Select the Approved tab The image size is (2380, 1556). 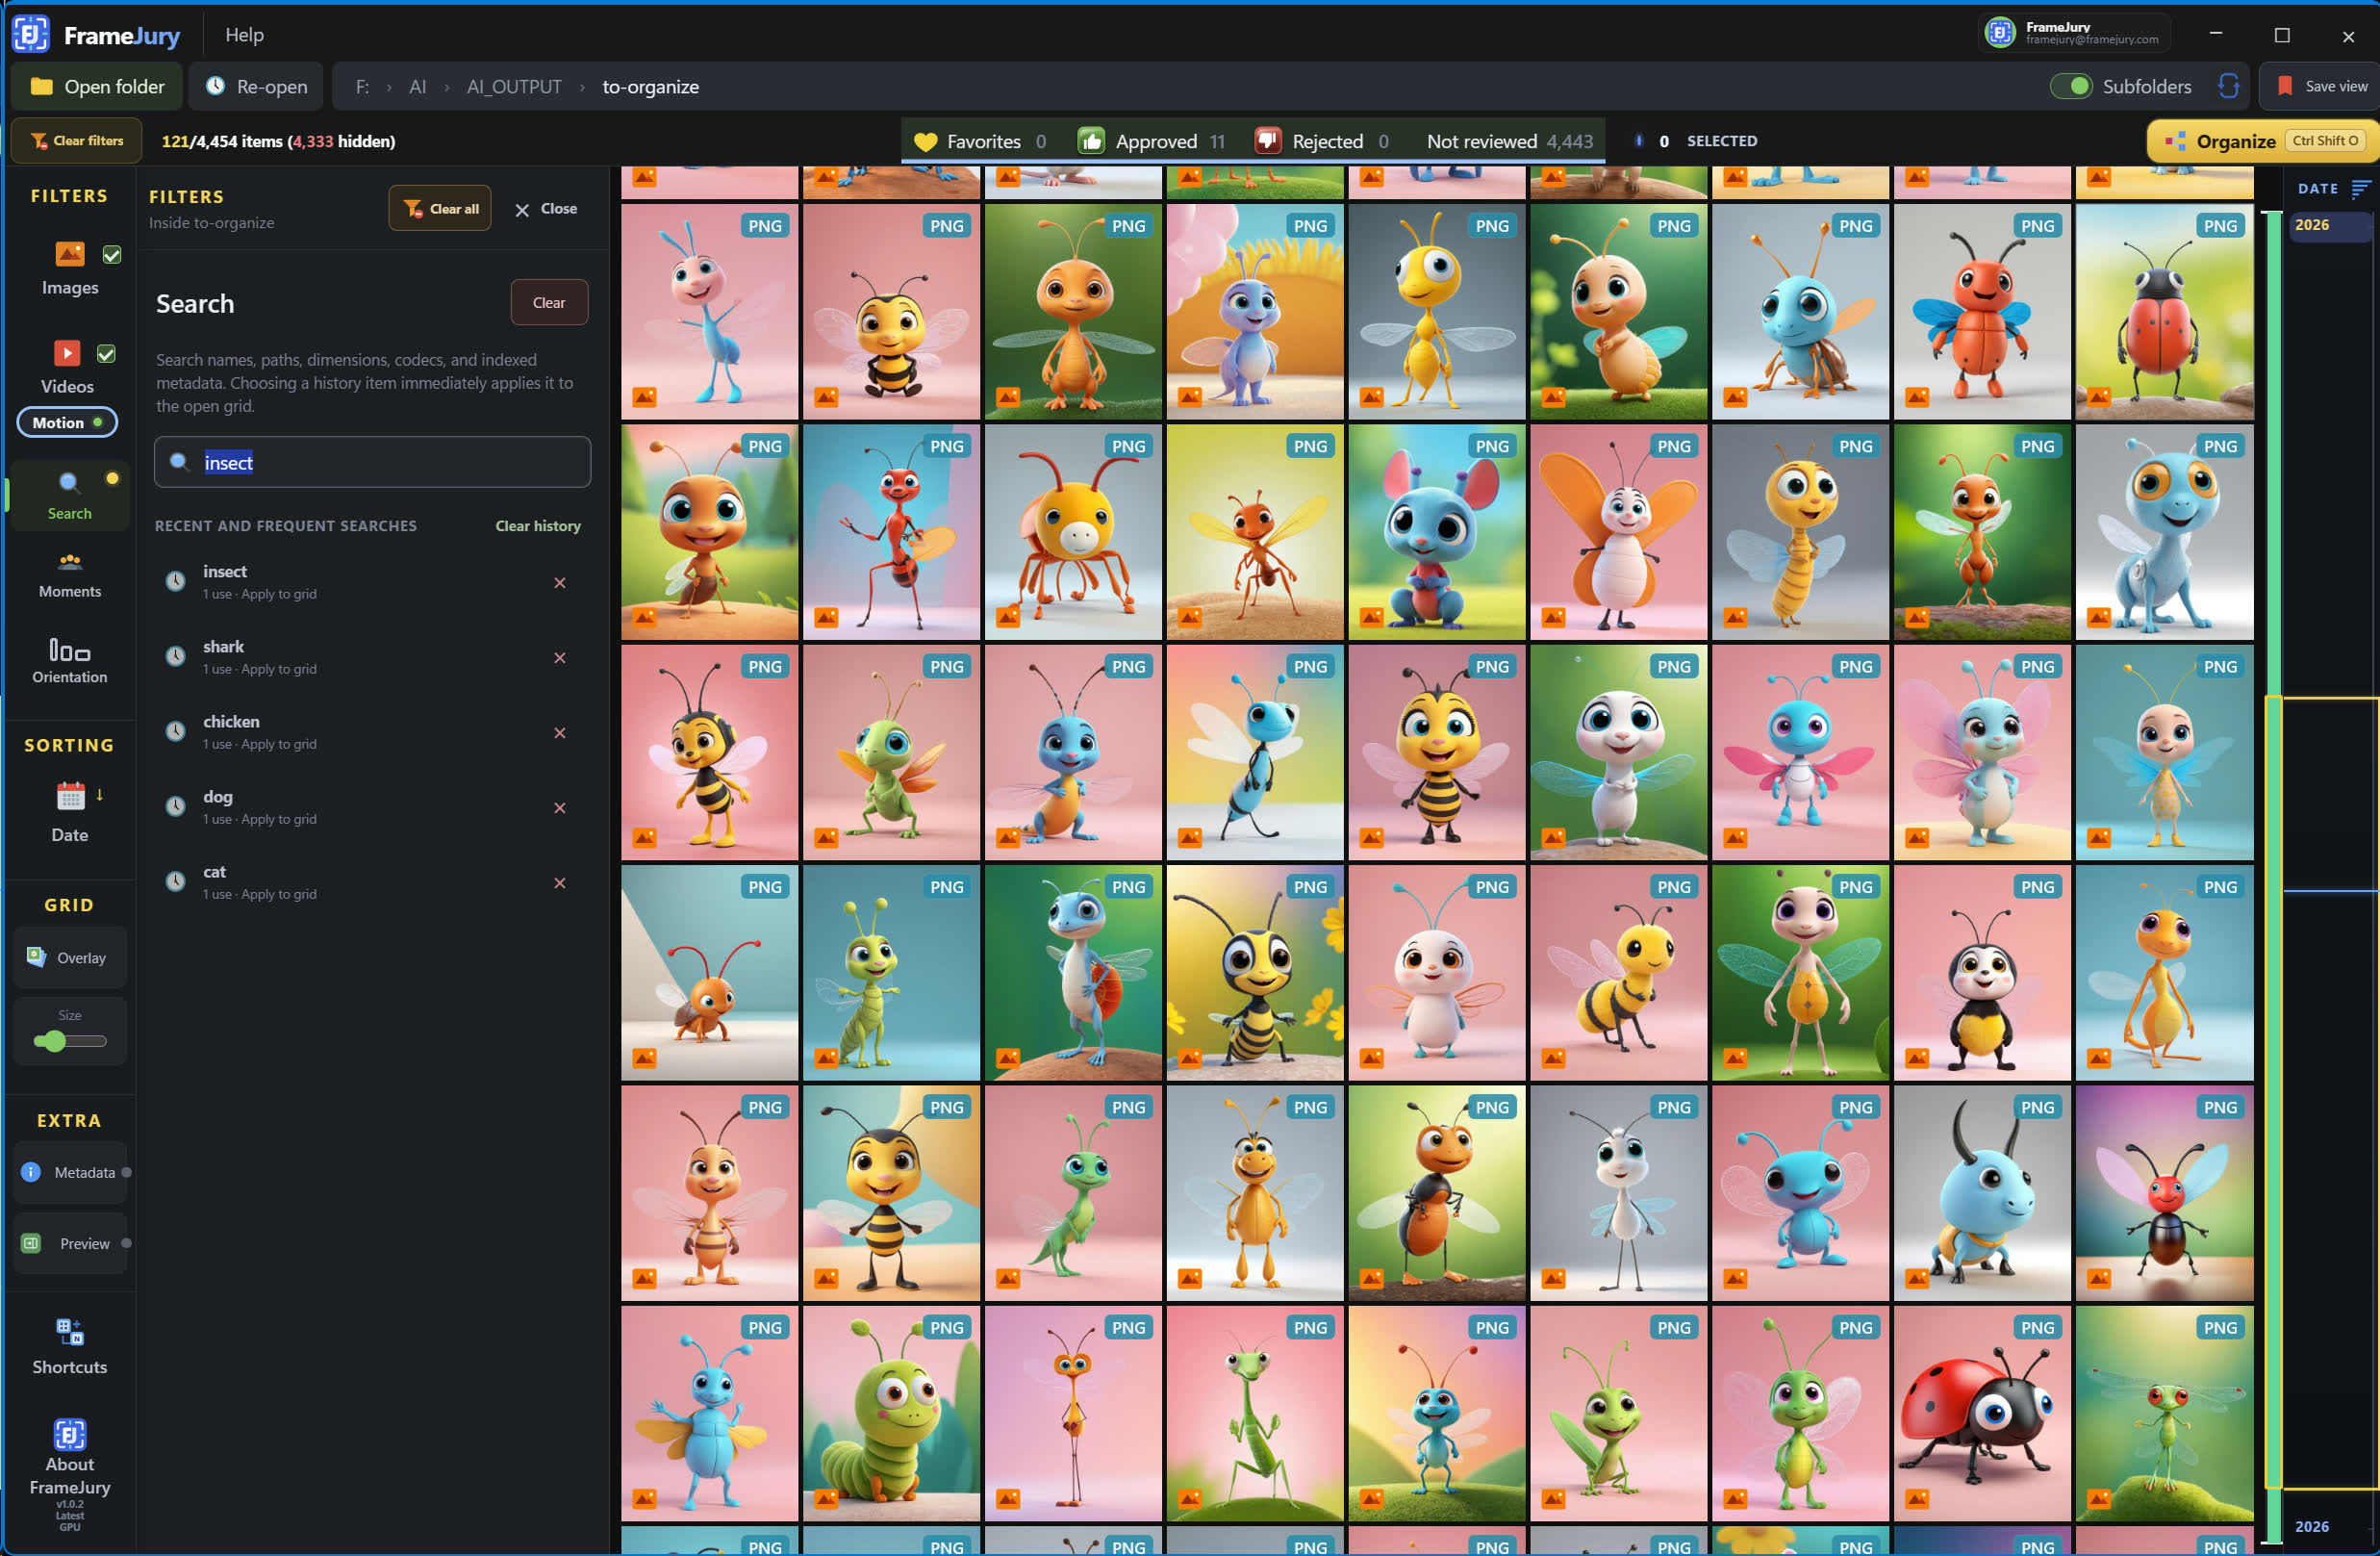1151,141
